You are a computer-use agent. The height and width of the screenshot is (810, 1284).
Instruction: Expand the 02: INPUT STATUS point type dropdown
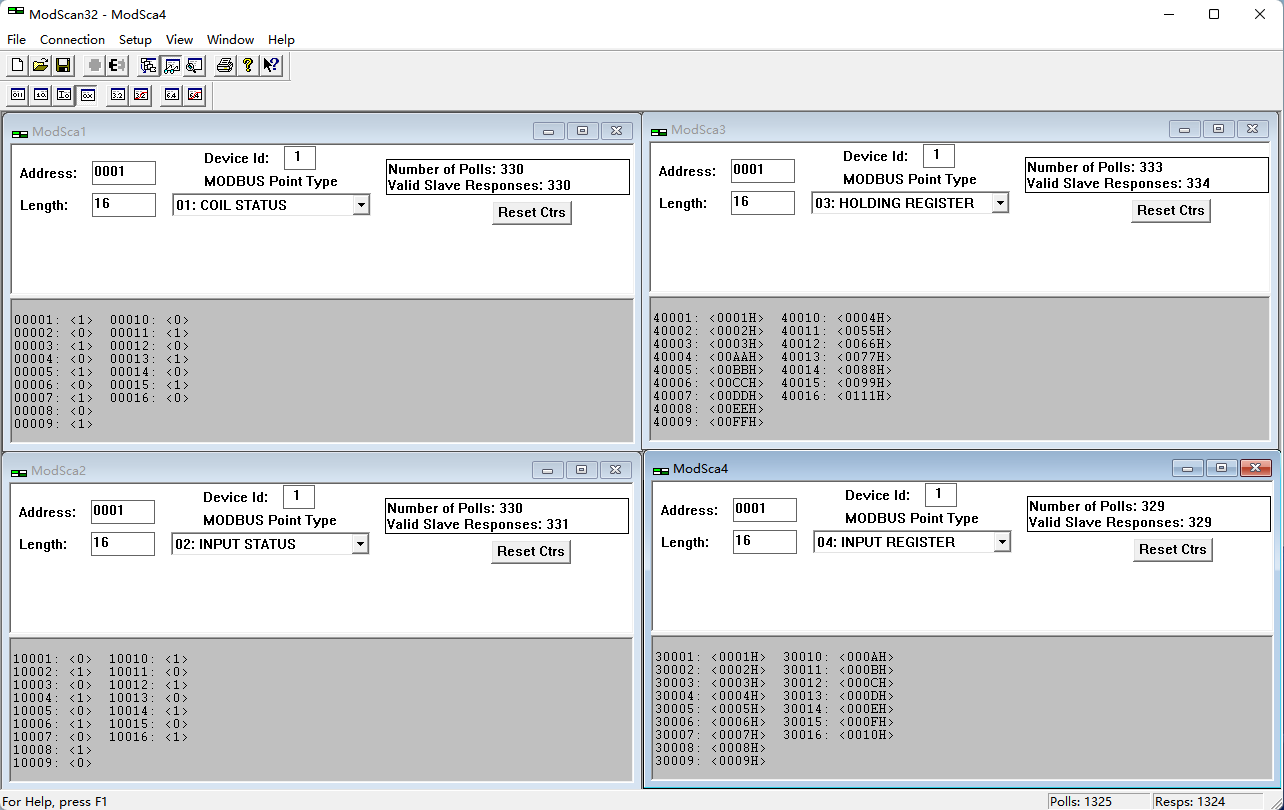click(360, 544)
